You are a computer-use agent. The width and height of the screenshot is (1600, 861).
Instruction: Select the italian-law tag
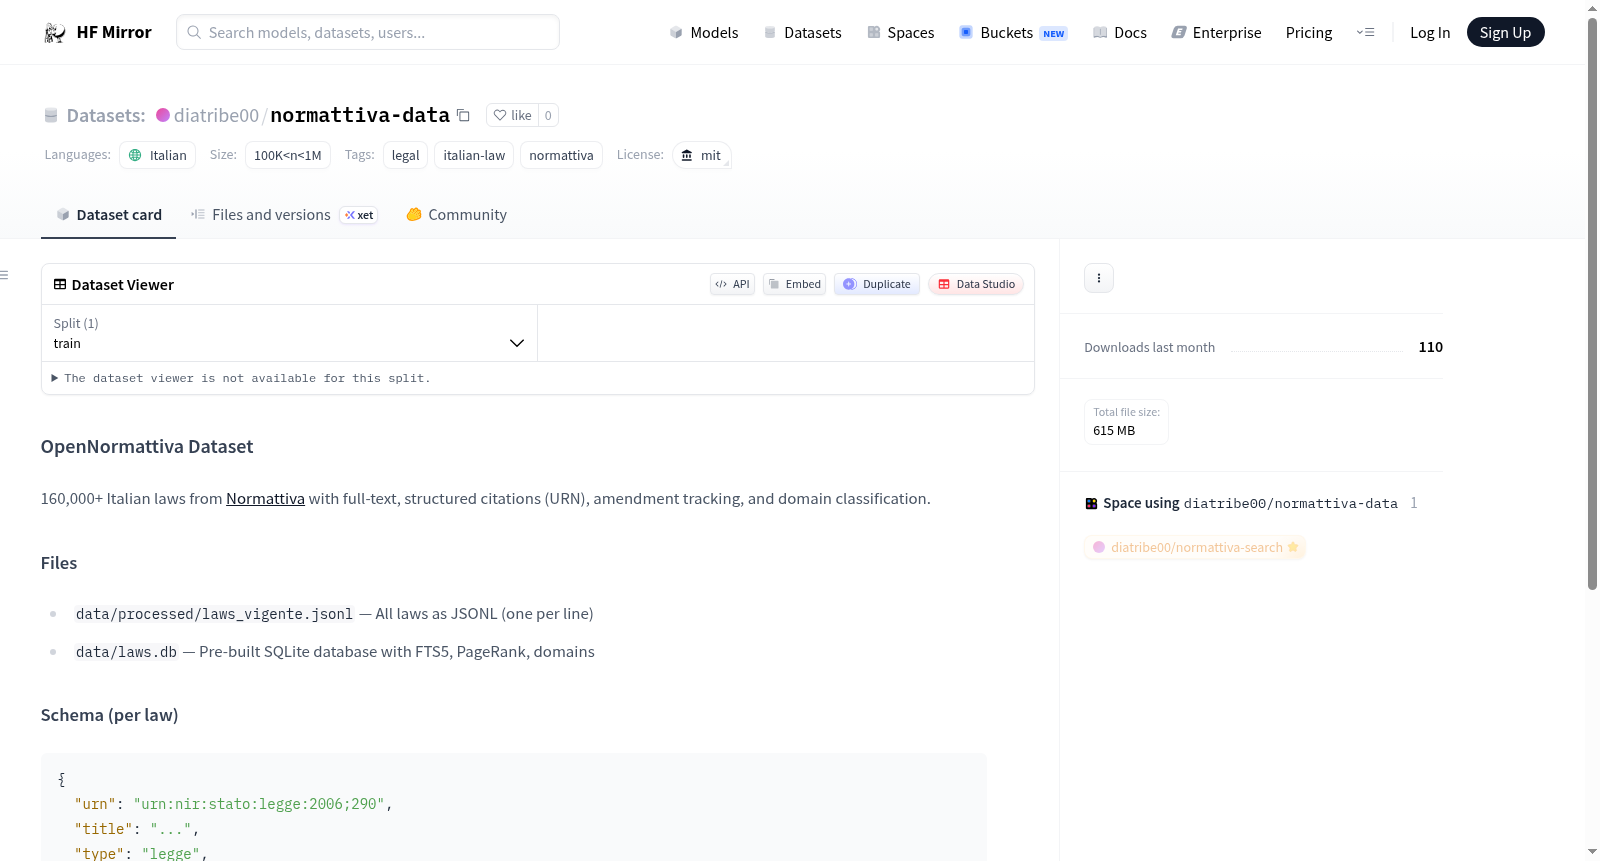[474, 155]
